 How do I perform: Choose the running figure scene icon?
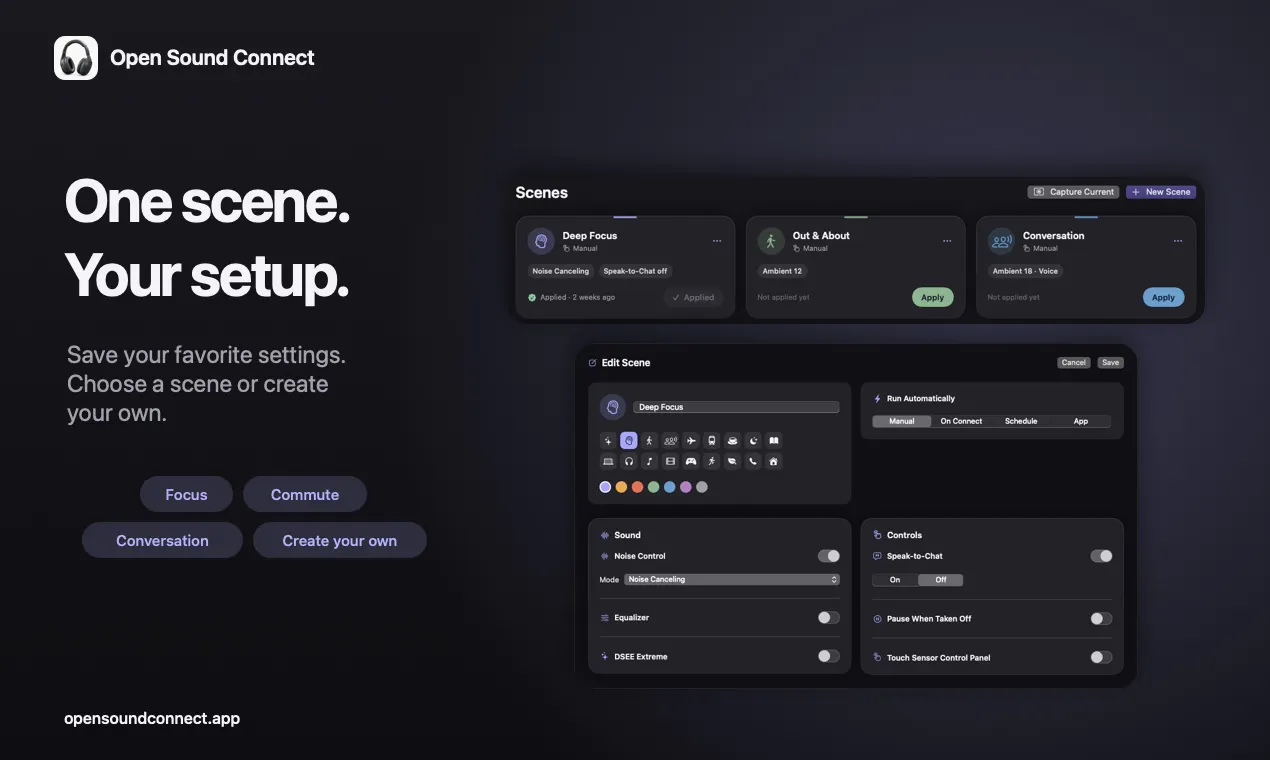click(712, 461)
